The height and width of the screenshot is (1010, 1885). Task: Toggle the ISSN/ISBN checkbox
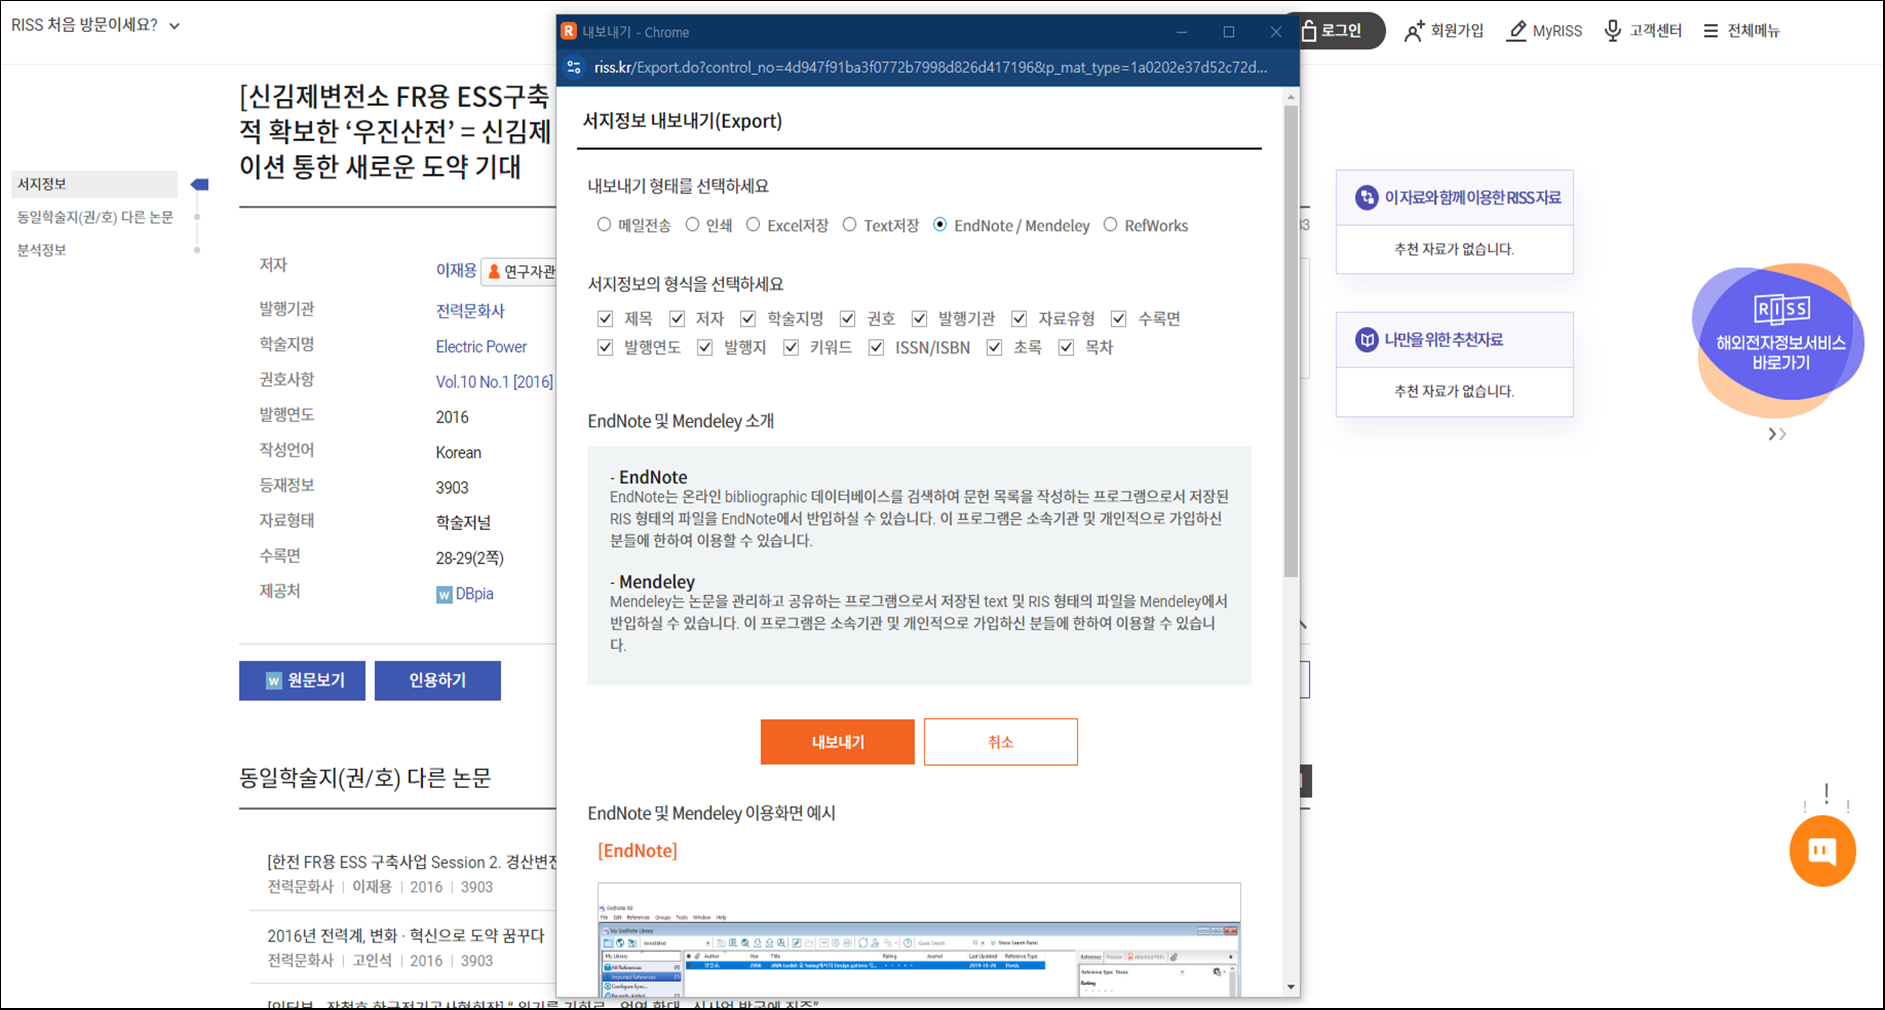pyautogui.click(x=877, y=347)
